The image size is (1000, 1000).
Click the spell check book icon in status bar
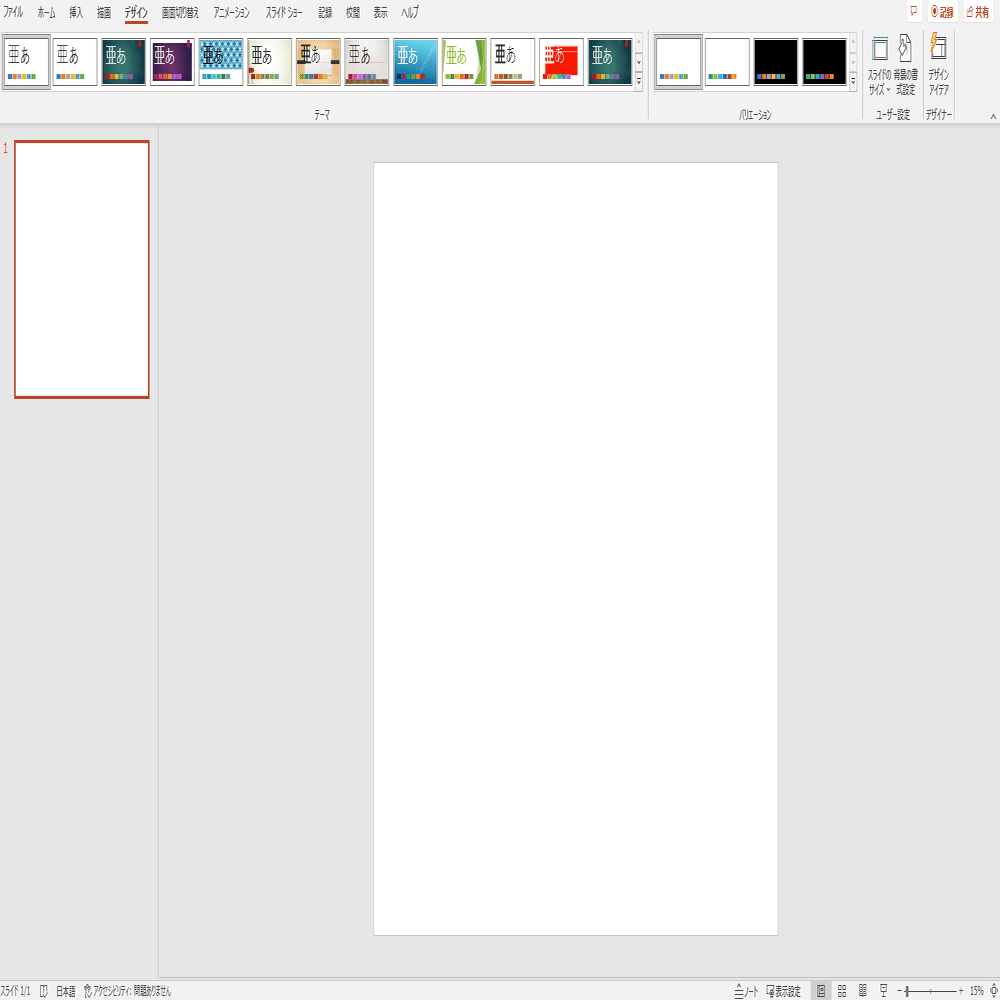(x=43, y=990)
